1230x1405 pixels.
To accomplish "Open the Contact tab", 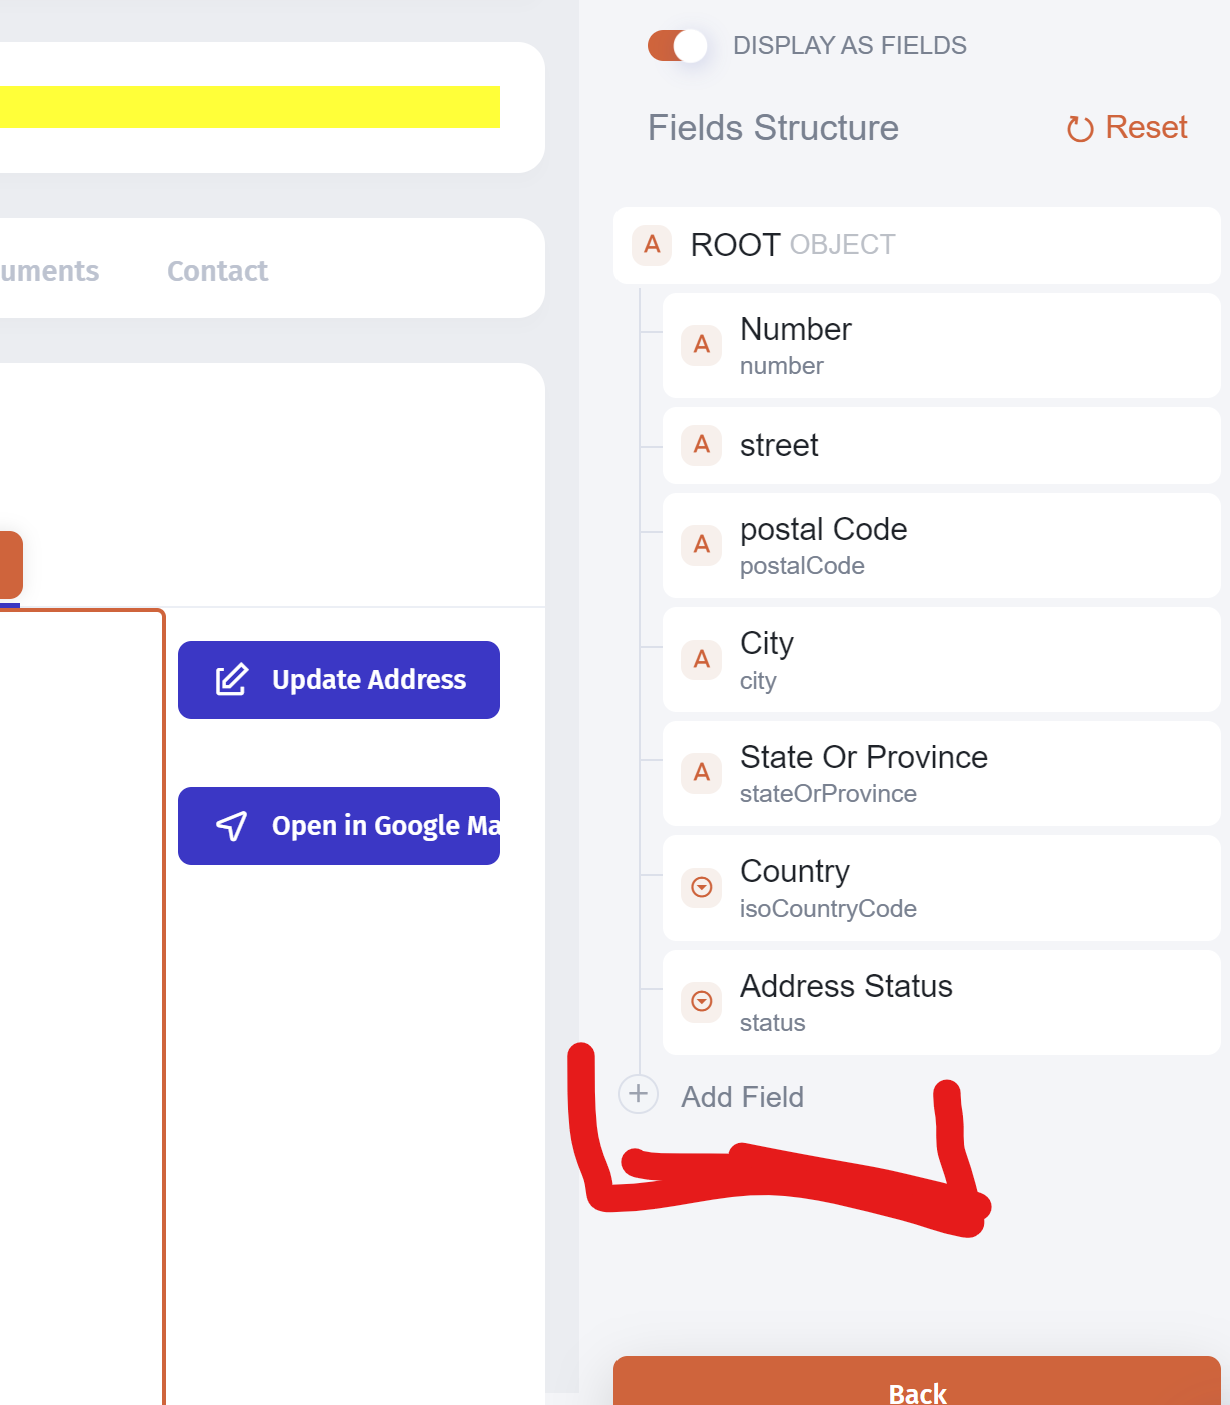I will (217, 271).
